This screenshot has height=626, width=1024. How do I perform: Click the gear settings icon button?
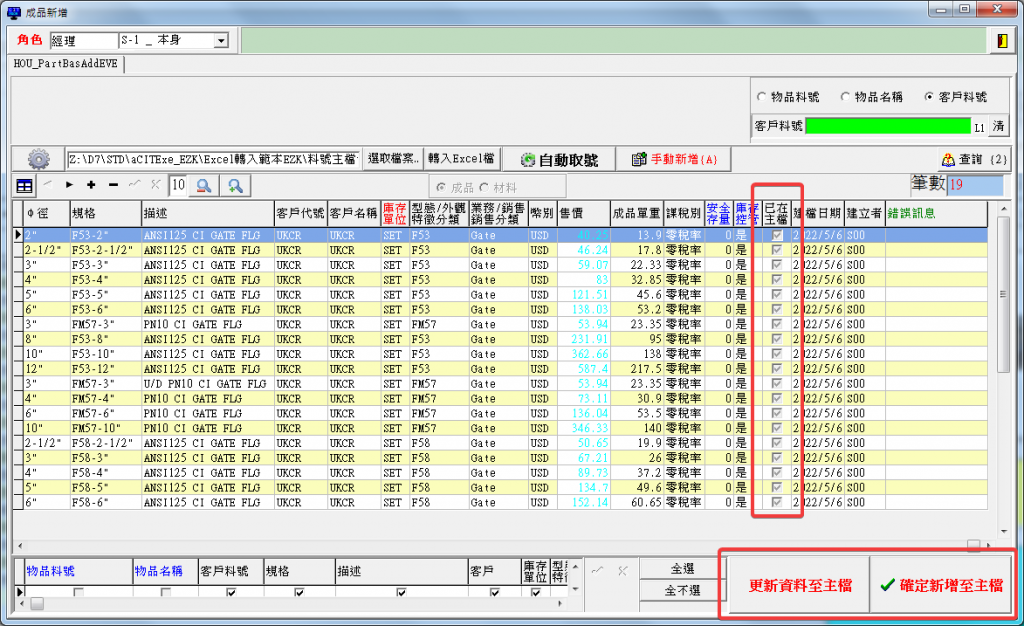(x=38, y=159)
